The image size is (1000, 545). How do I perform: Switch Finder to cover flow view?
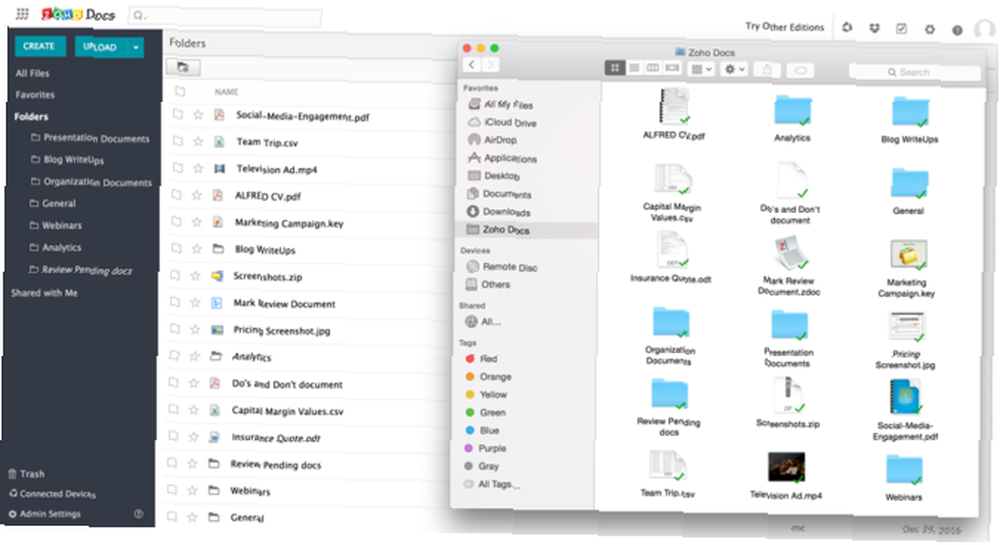coord(672,68)
